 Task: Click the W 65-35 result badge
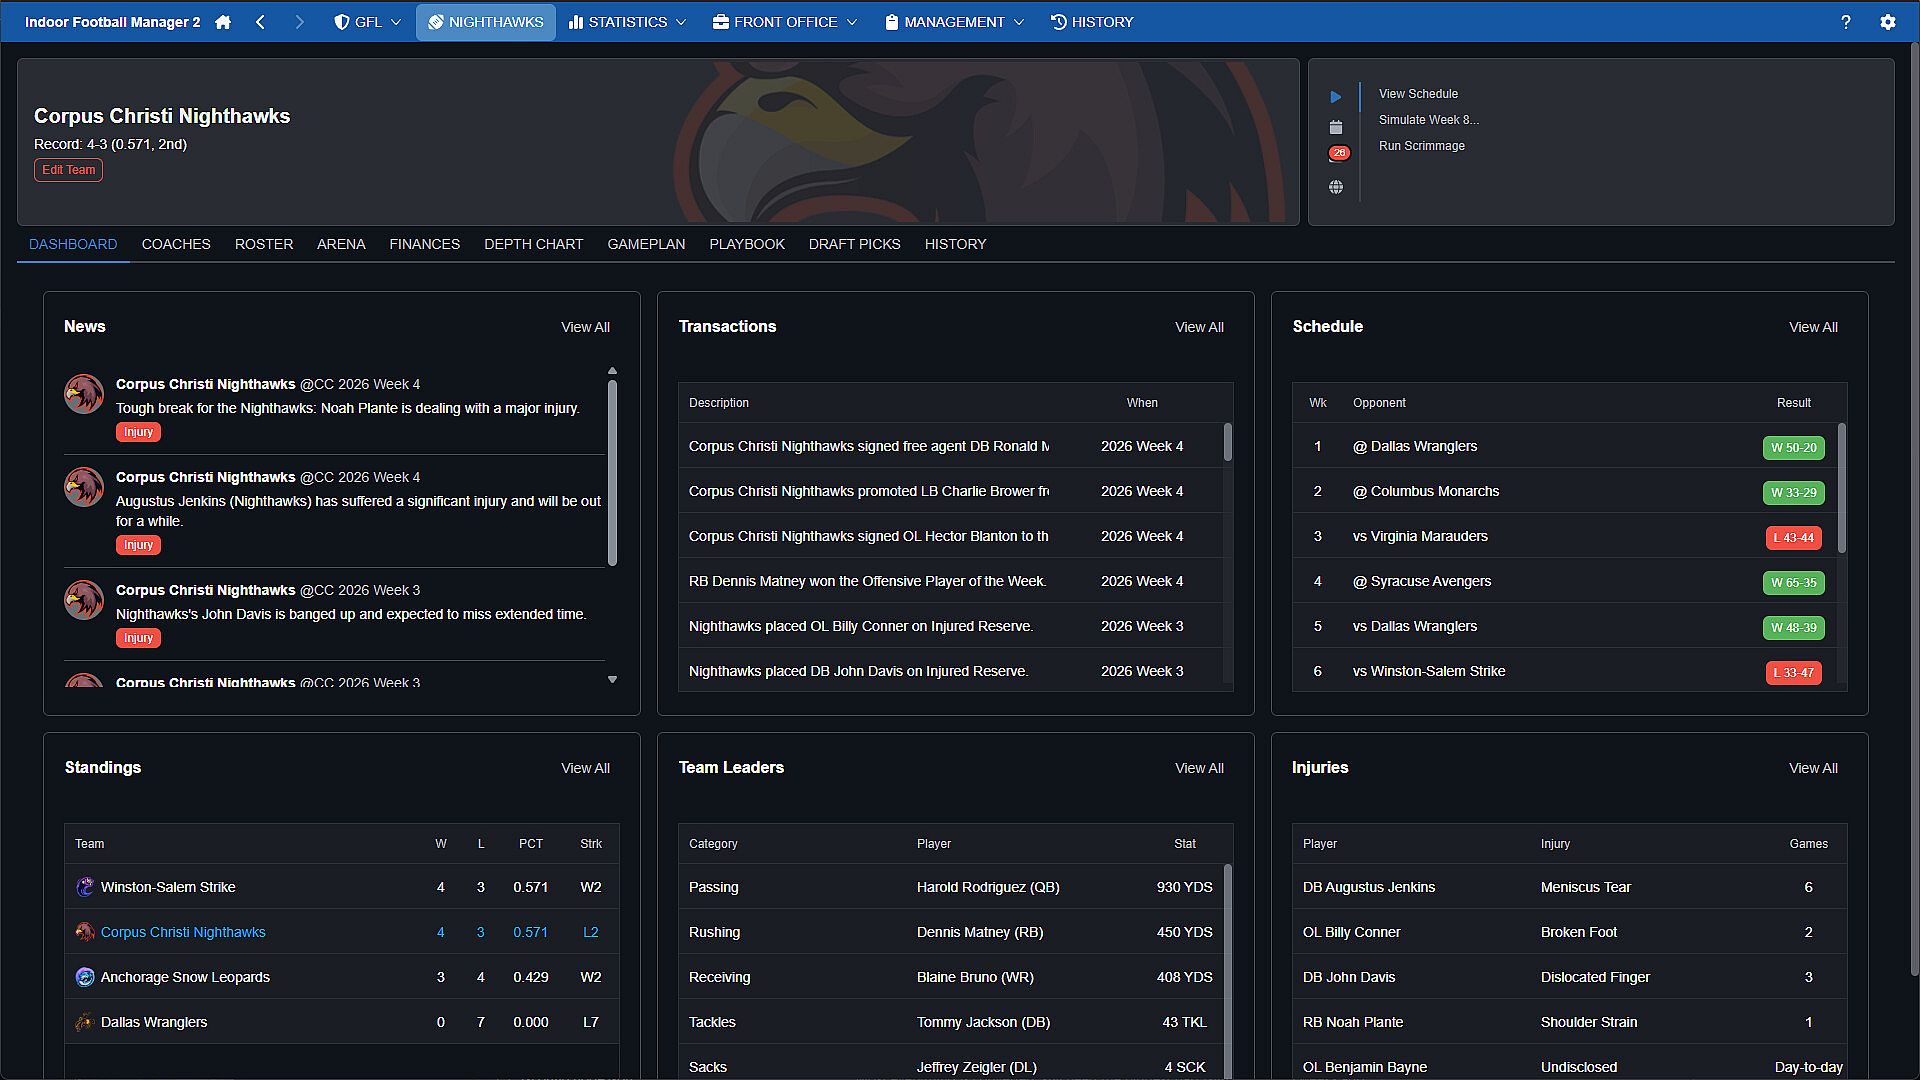click(1794, 583)
